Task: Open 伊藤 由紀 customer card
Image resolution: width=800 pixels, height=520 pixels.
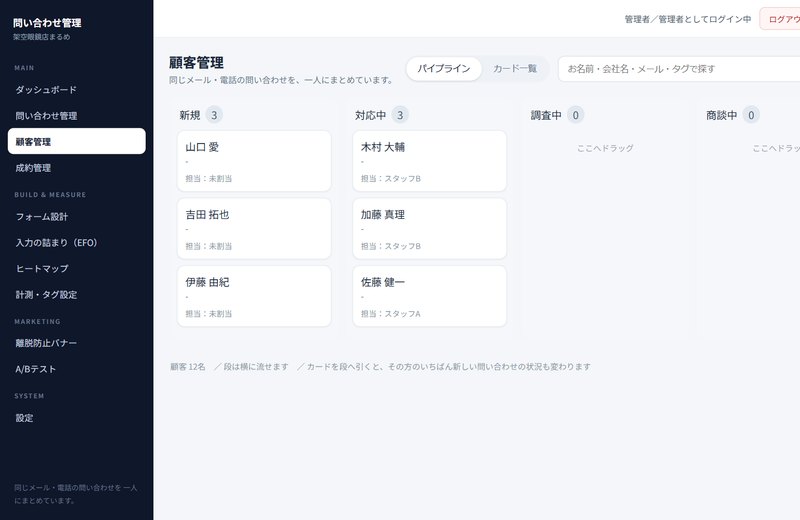Action: point(254,296)
